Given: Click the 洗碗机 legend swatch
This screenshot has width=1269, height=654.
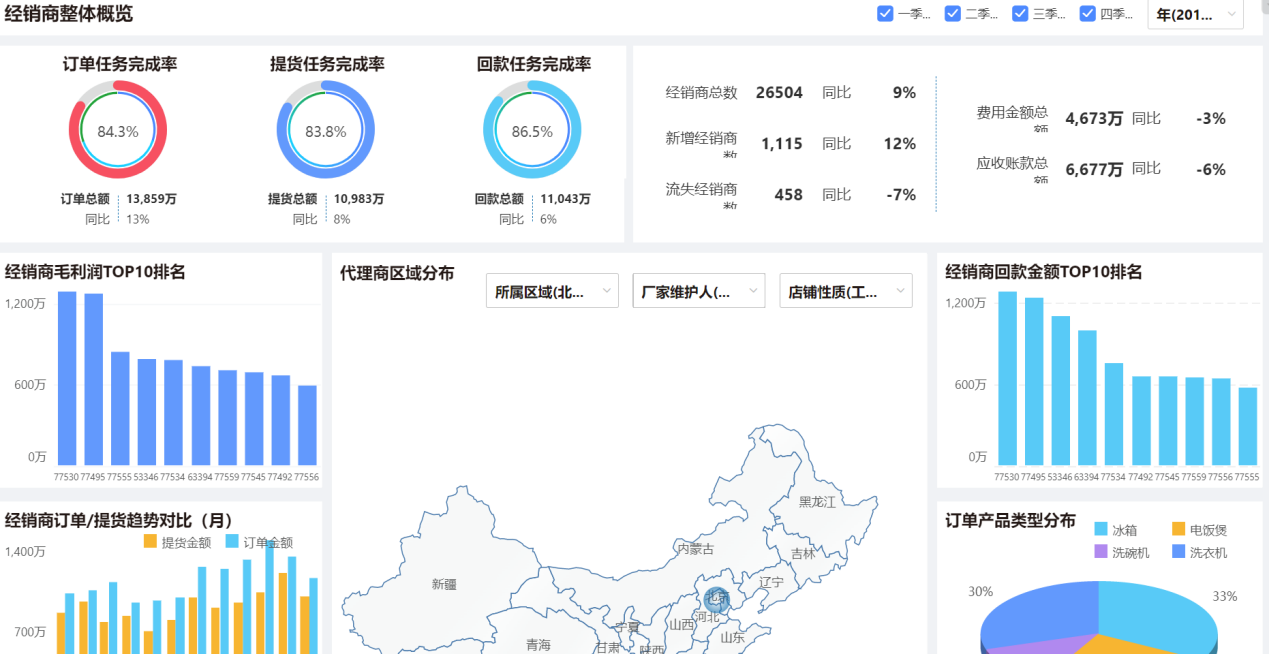Looking at the screenshot, I should click(x=1101, y=552).
